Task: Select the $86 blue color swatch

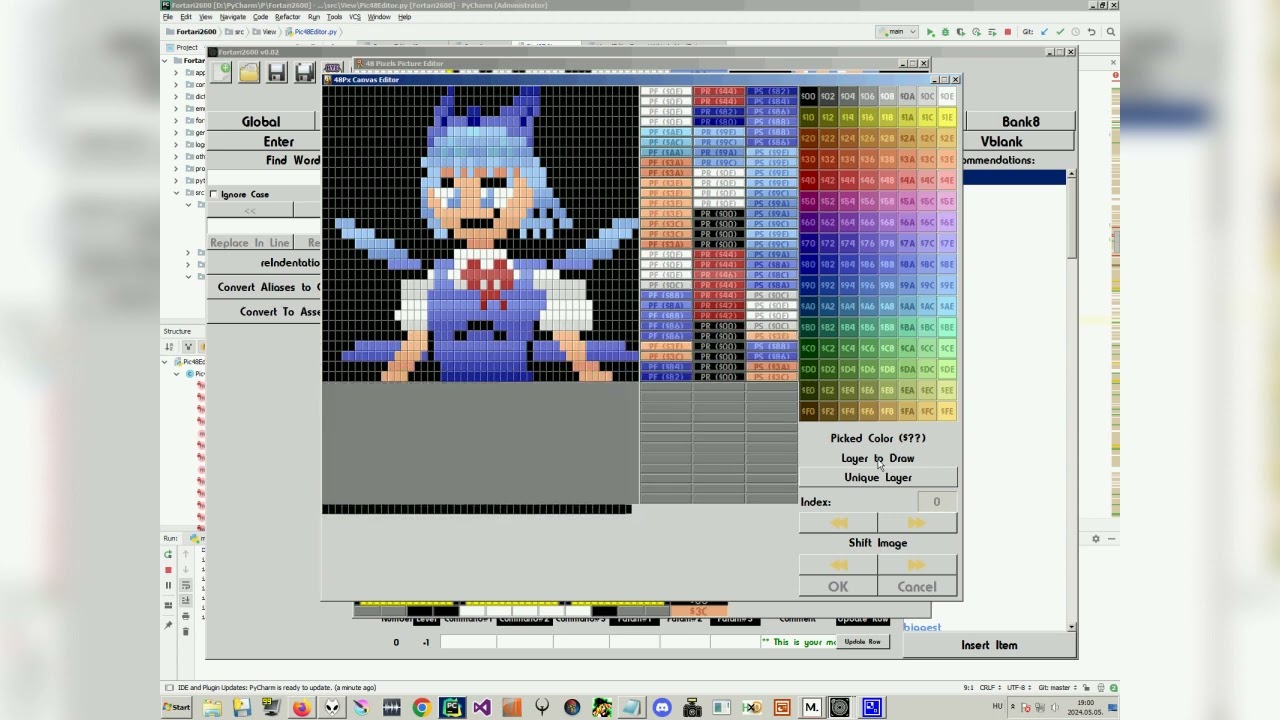Action: tap(867, 264)
